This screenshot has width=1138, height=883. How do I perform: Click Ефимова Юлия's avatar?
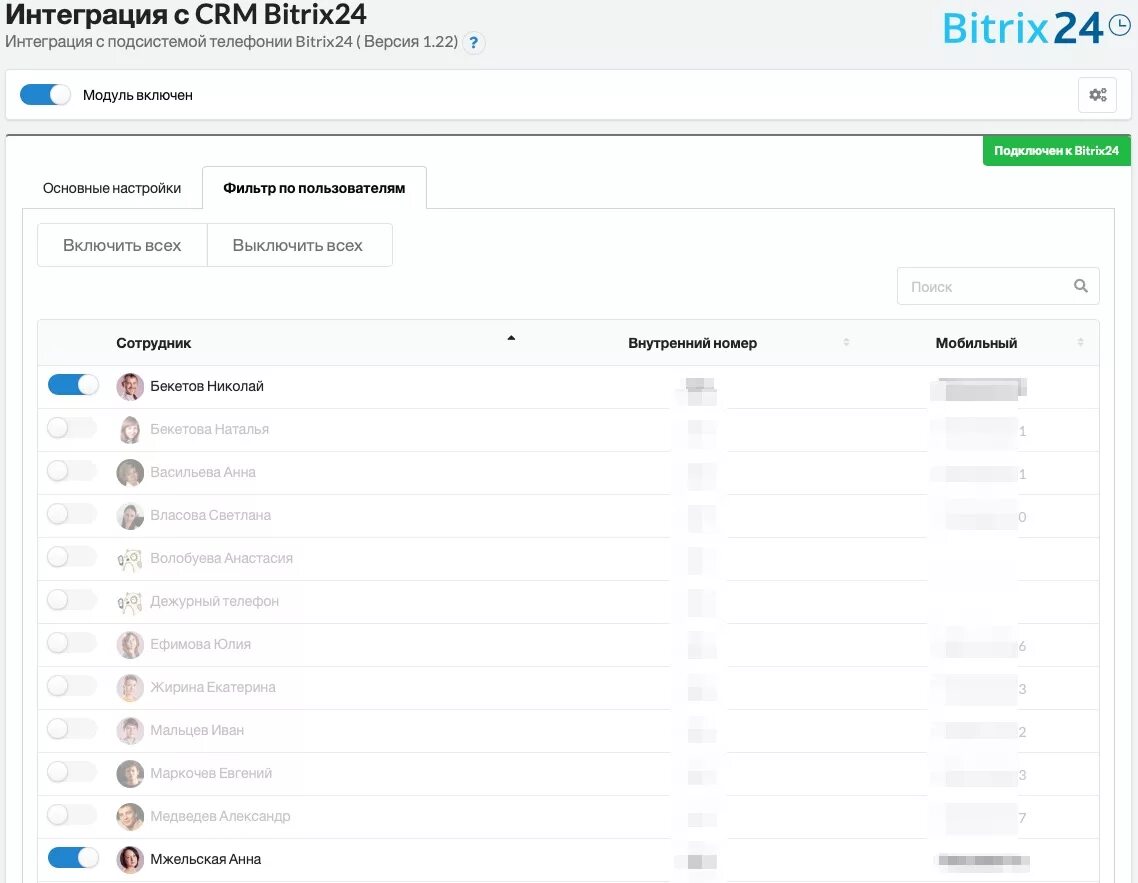[x=130, y=644]
